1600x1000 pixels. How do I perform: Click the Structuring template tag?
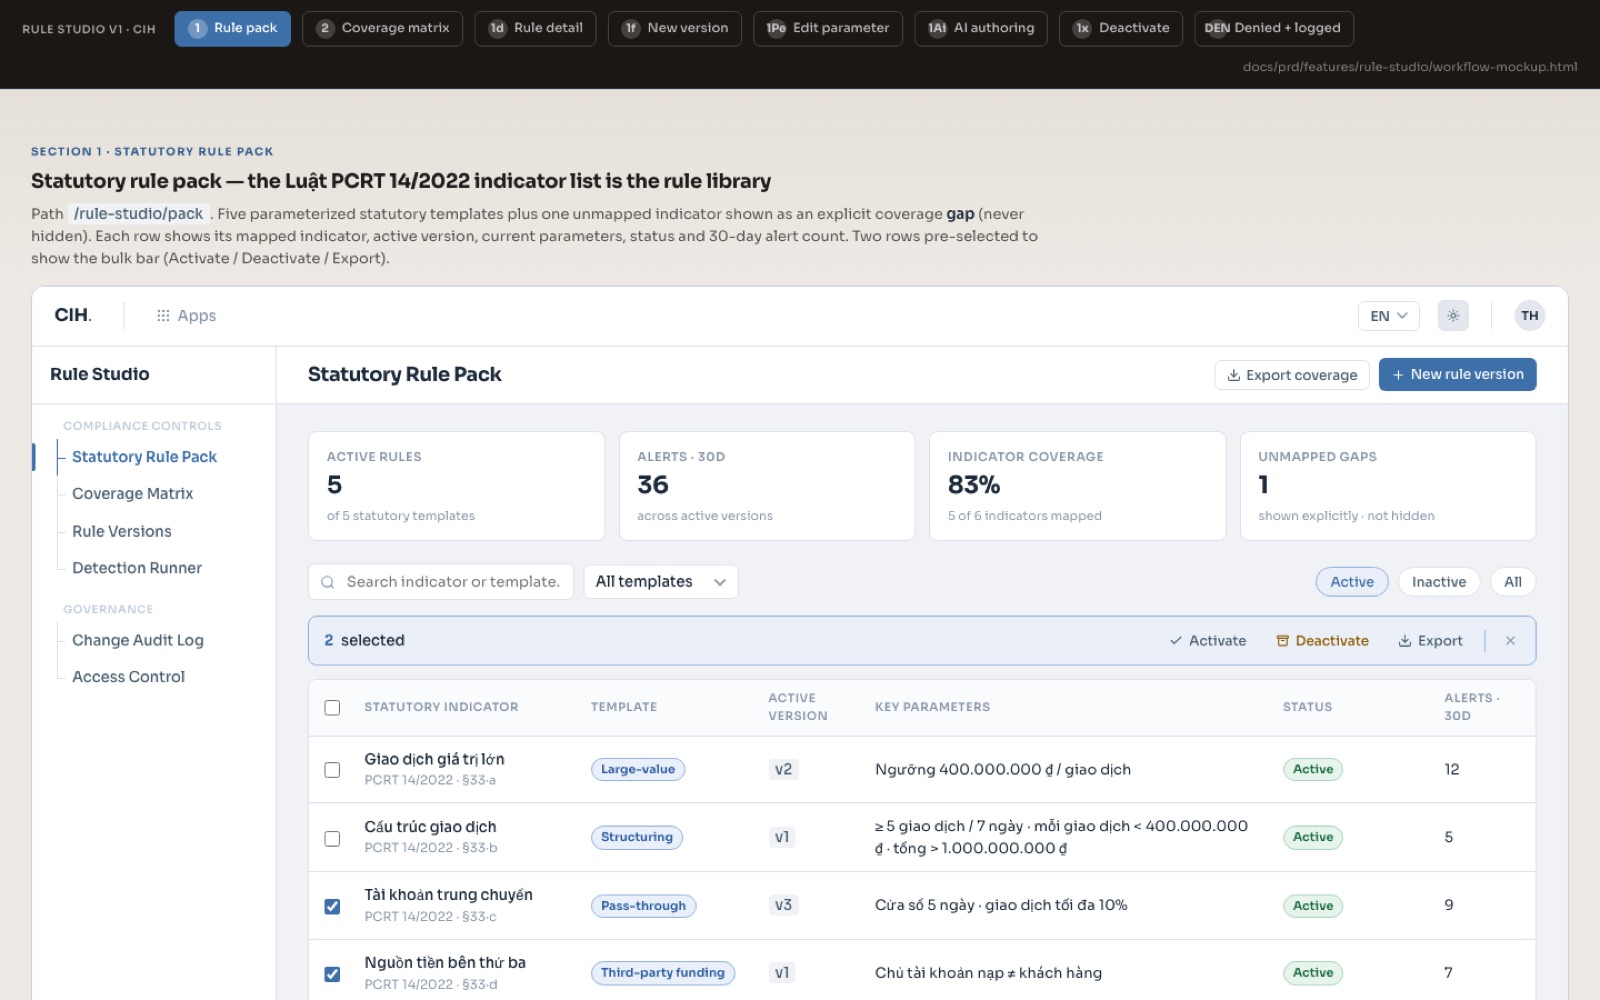click(x=637, y=838)
